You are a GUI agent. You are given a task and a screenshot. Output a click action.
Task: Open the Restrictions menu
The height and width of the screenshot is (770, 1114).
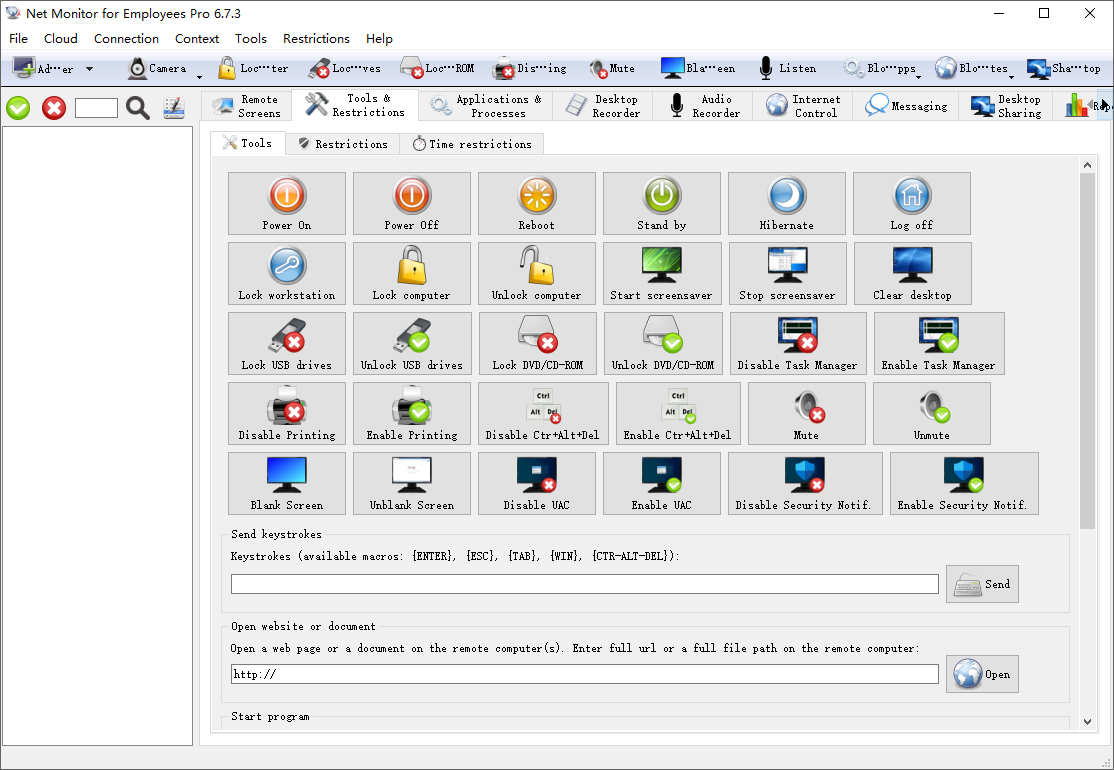click(316, 38)
